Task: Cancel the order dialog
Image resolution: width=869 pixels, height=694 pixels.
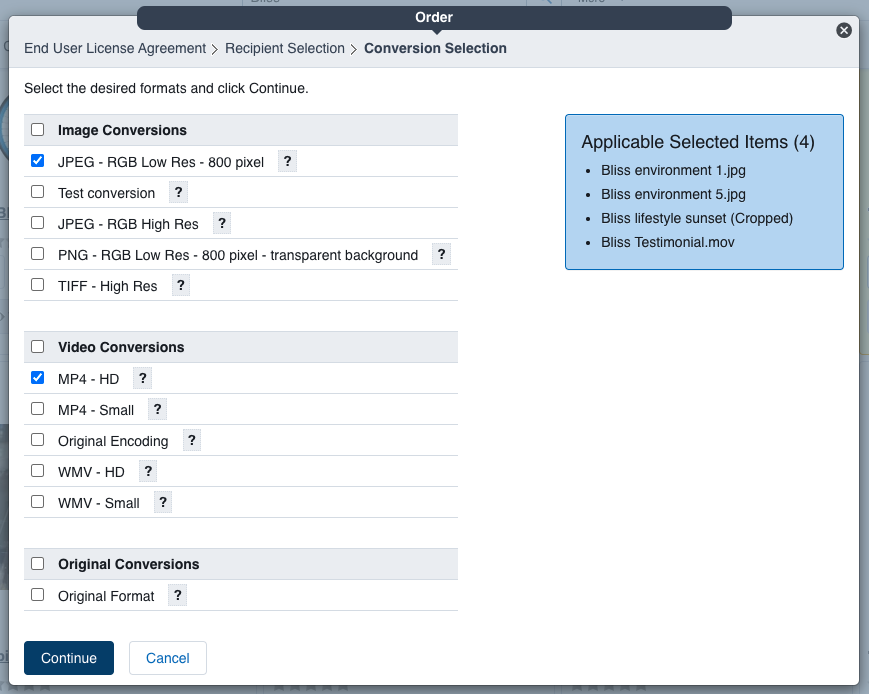Action: pos(167,658)
